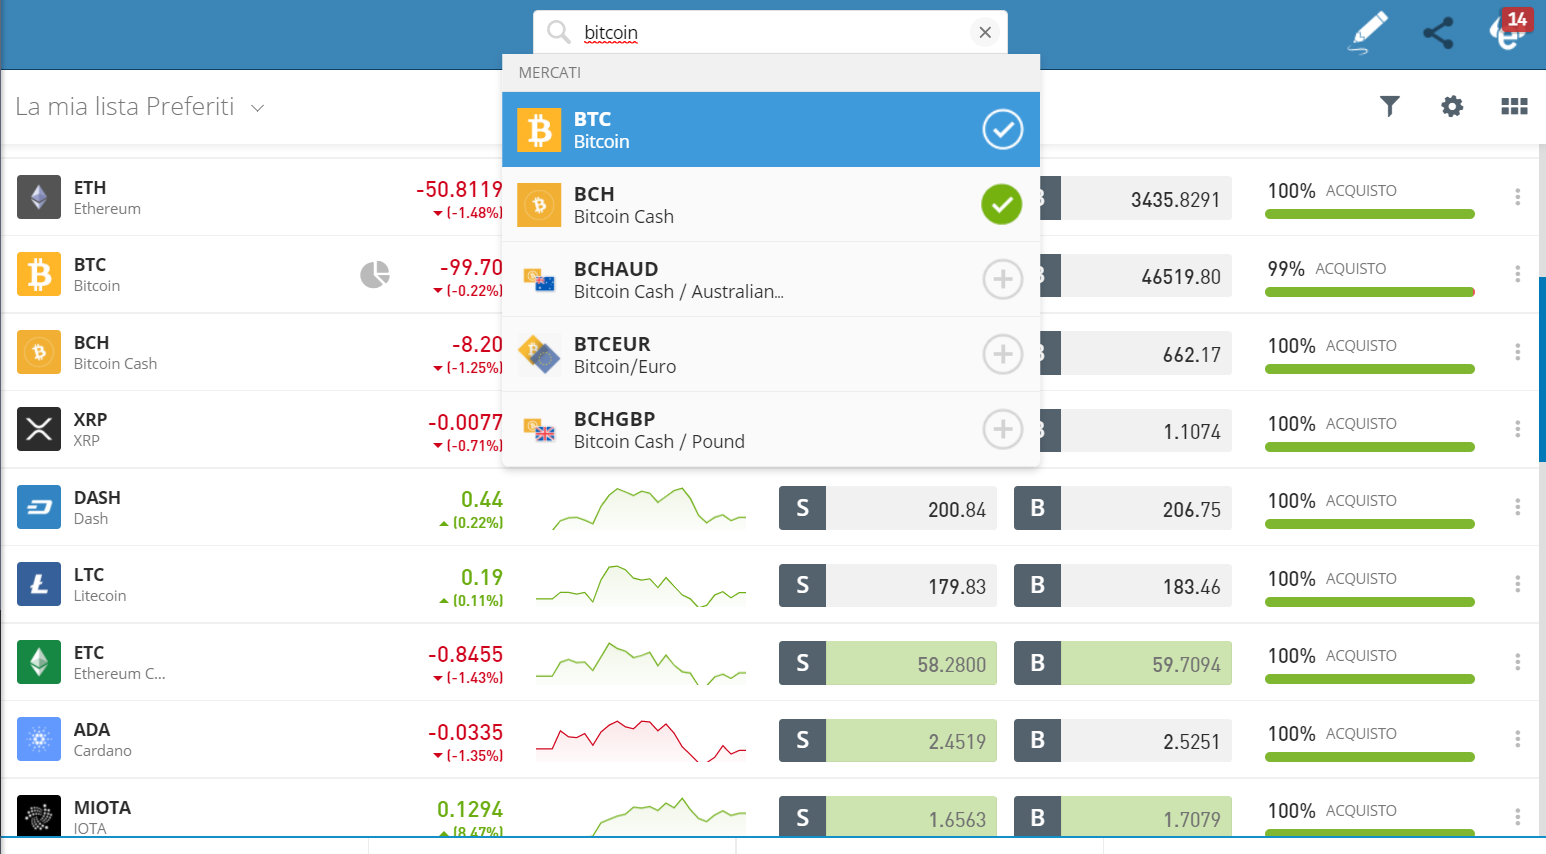Viewport: 1546px width, 854px height.
Task: Select BTCEUR Bitcoin/Euro search result
Action: 771,354
